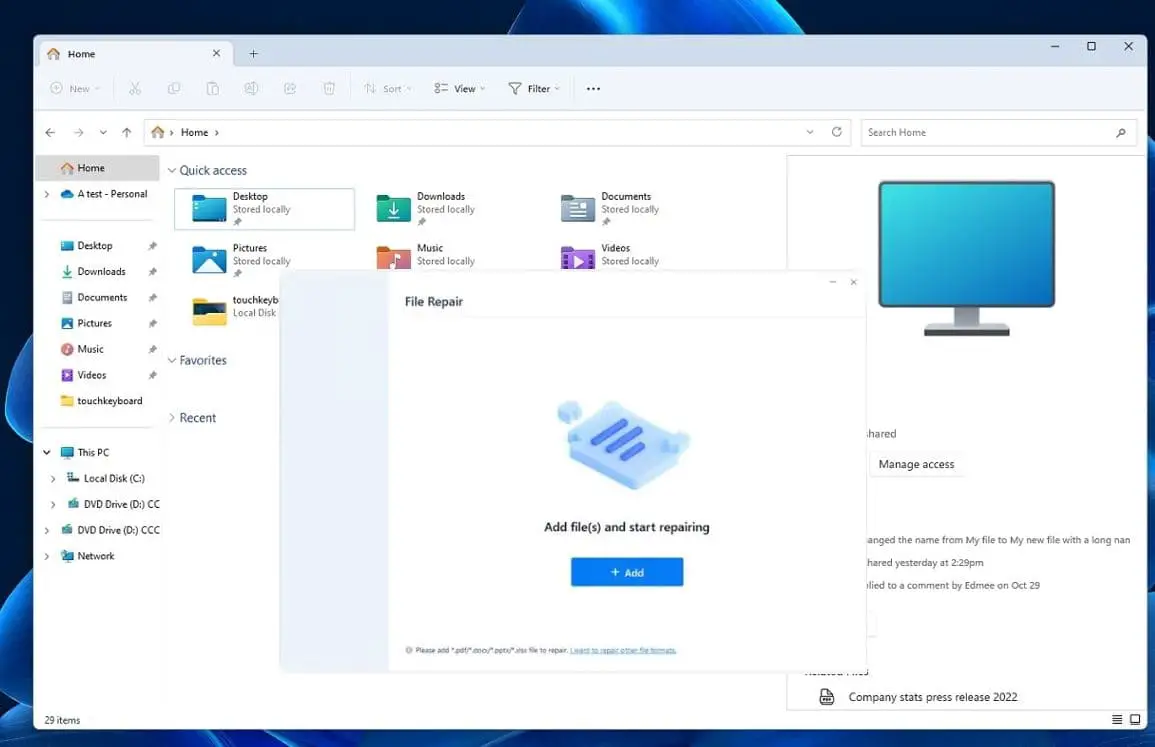Close the File Repair dialog
This screenshot has width=1155, height=747.
854,282
